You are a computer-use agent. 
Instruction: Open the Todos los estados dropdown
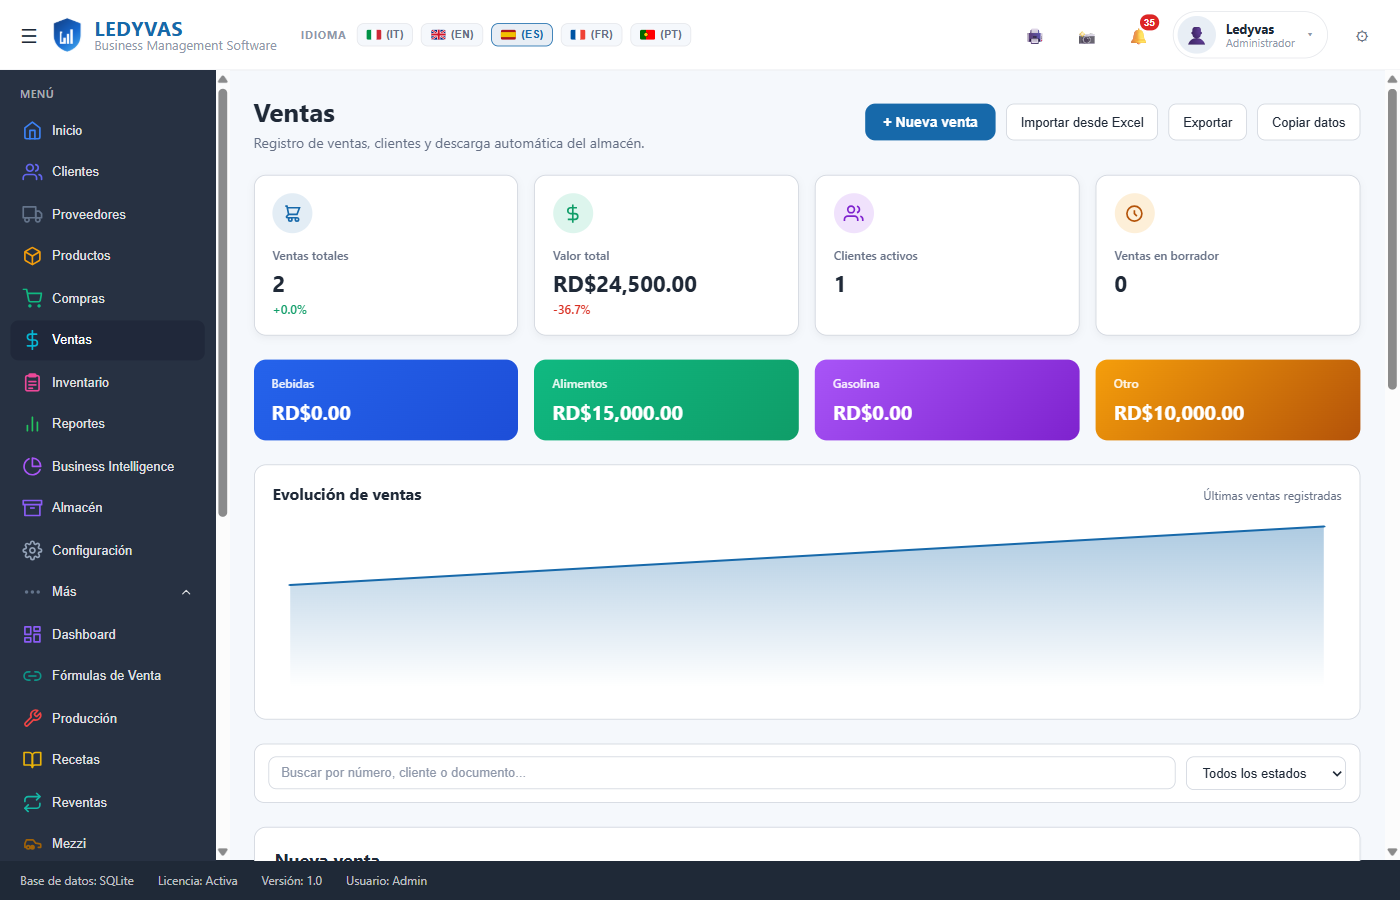pos(1266,773)
